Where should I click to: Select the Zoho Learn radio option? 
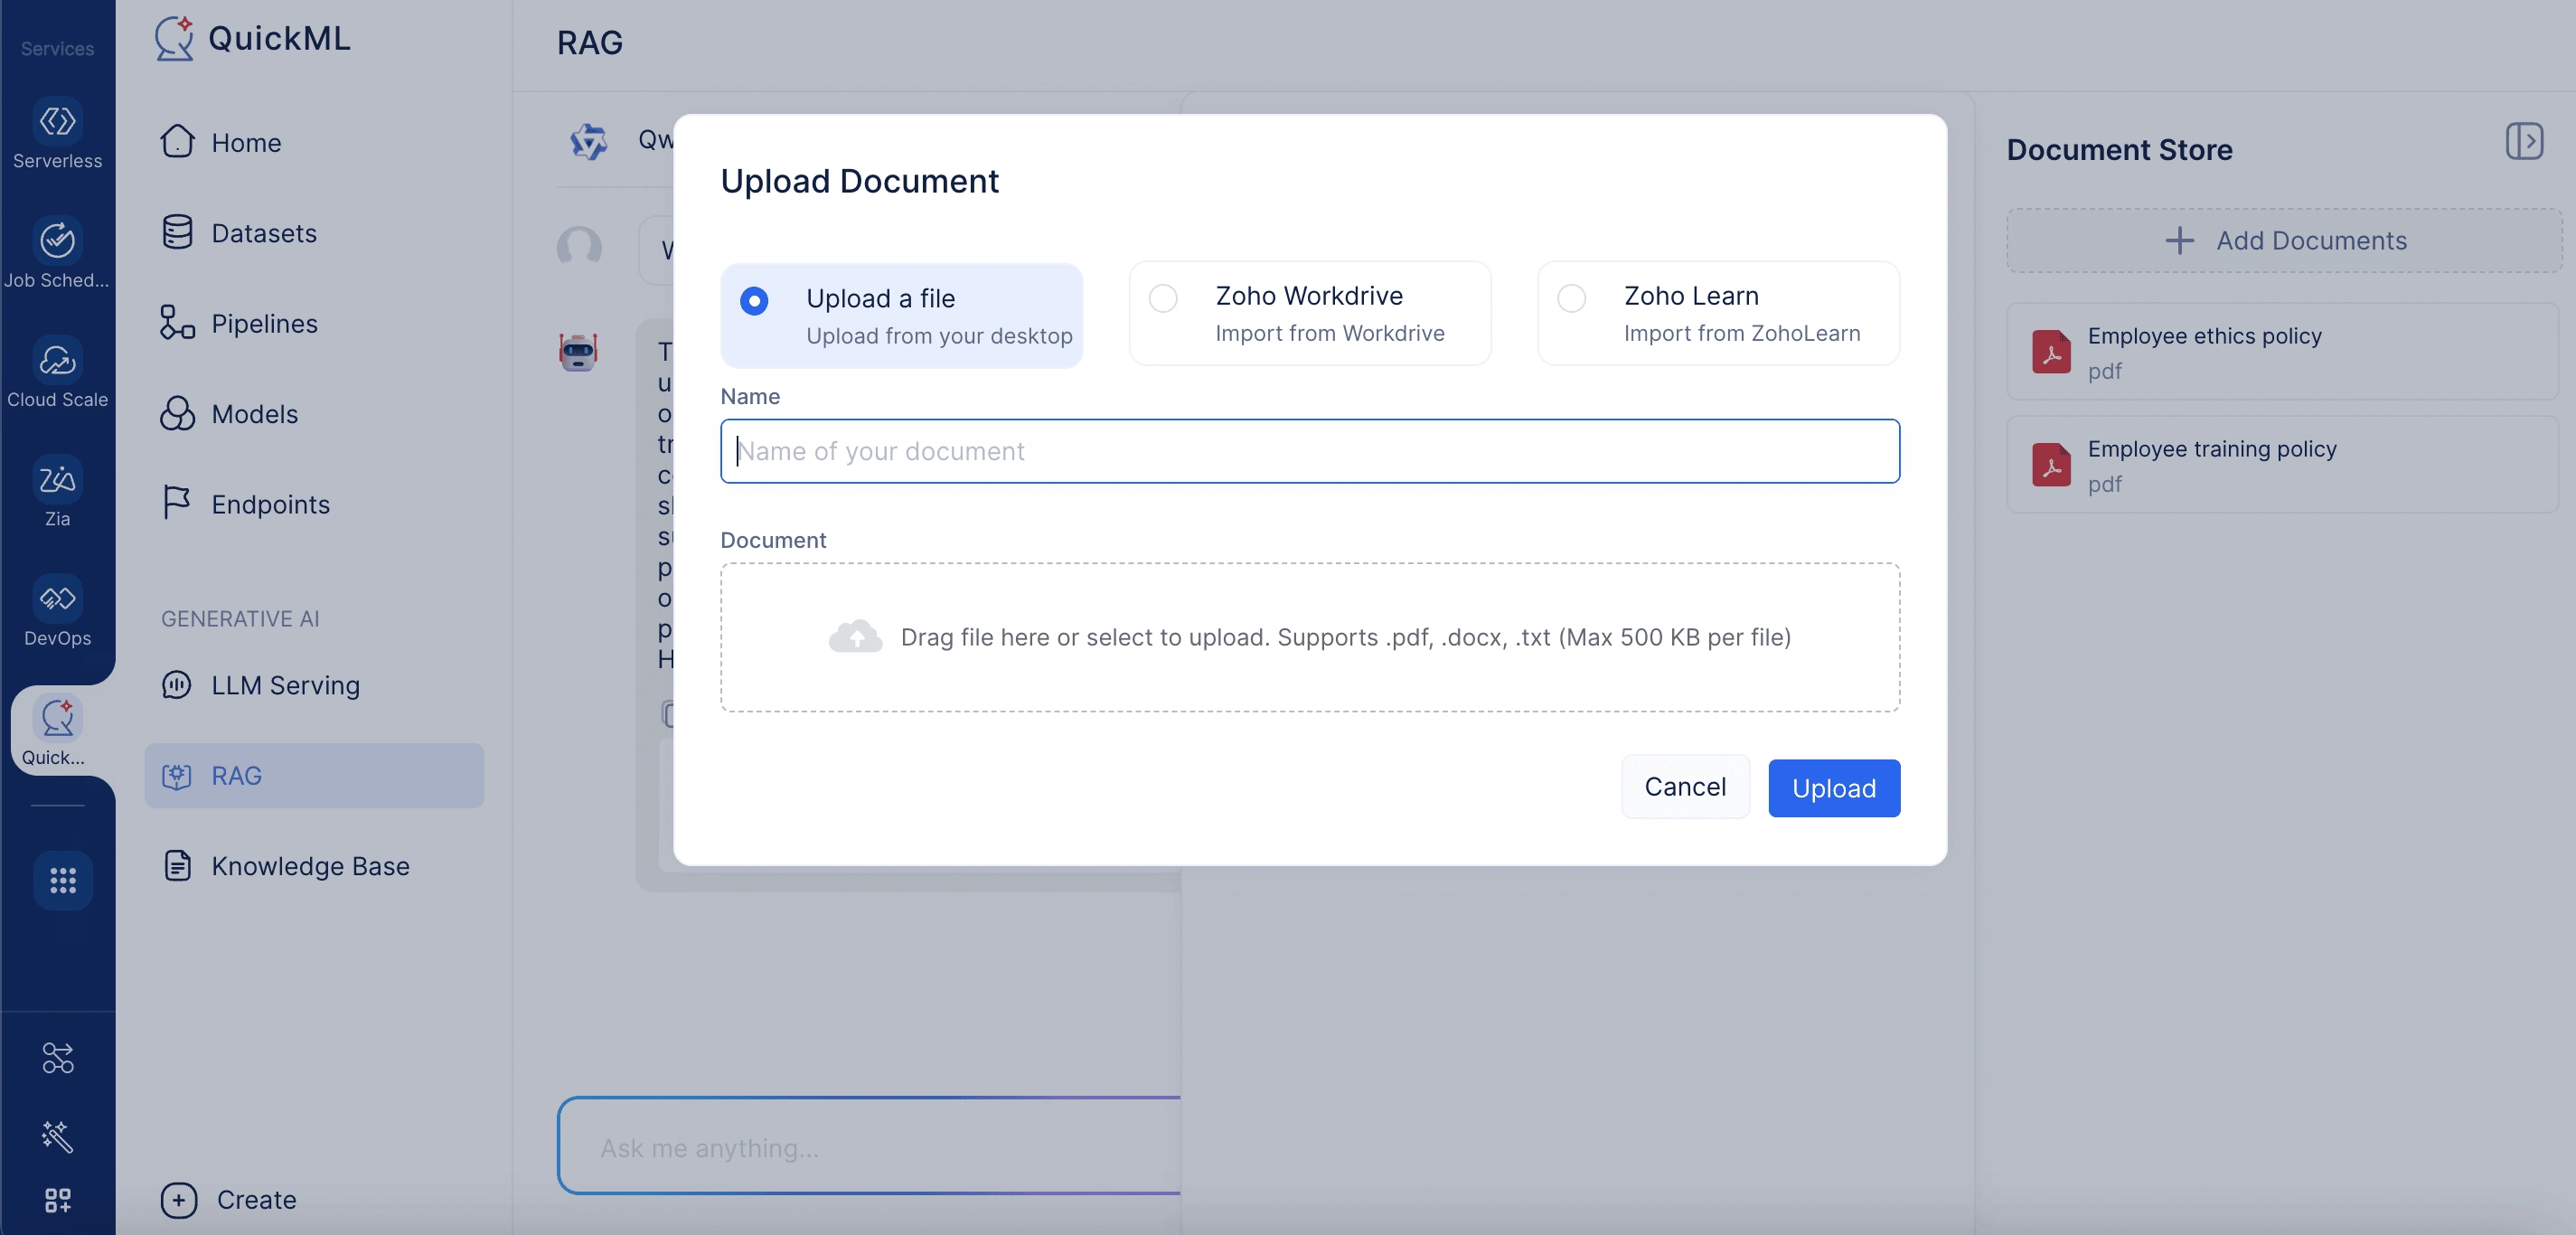1571,298
